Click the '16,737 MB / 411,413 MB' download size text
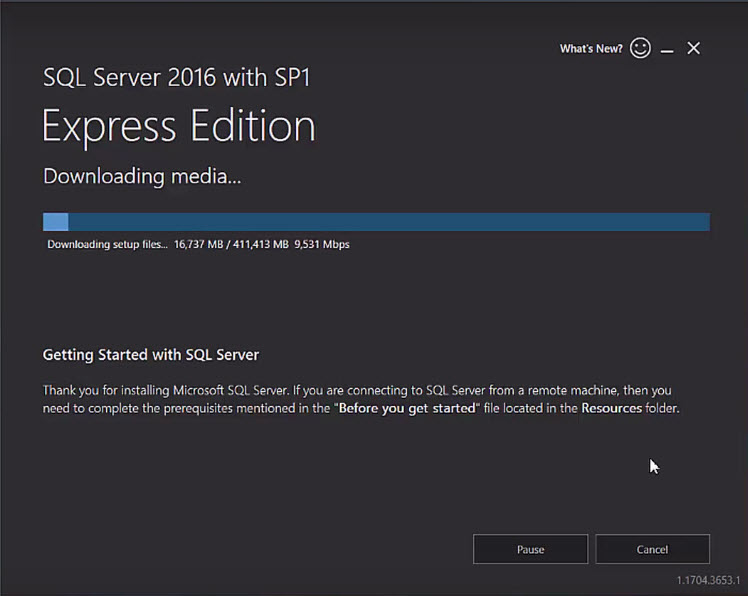The height and width of the screenshot is (596, 748). (231, 244)
